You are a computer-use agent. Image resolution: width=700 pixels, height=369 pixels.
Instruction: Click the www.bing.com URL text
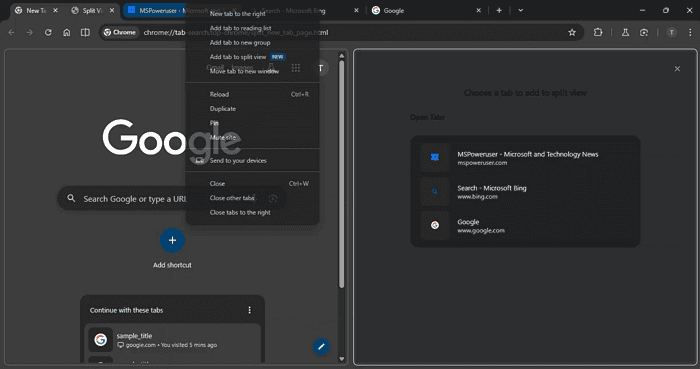tap(477, 197)
